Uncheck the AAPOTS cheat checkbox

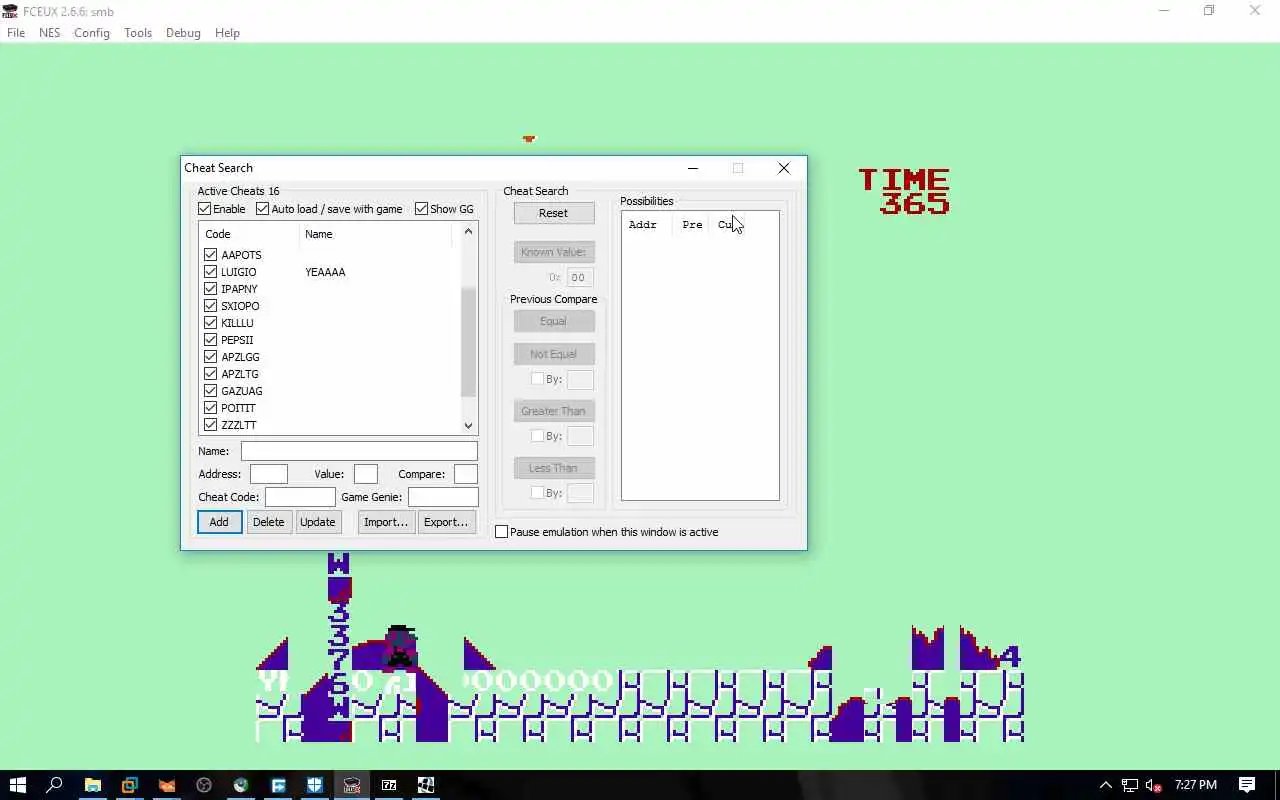point(210,255)
